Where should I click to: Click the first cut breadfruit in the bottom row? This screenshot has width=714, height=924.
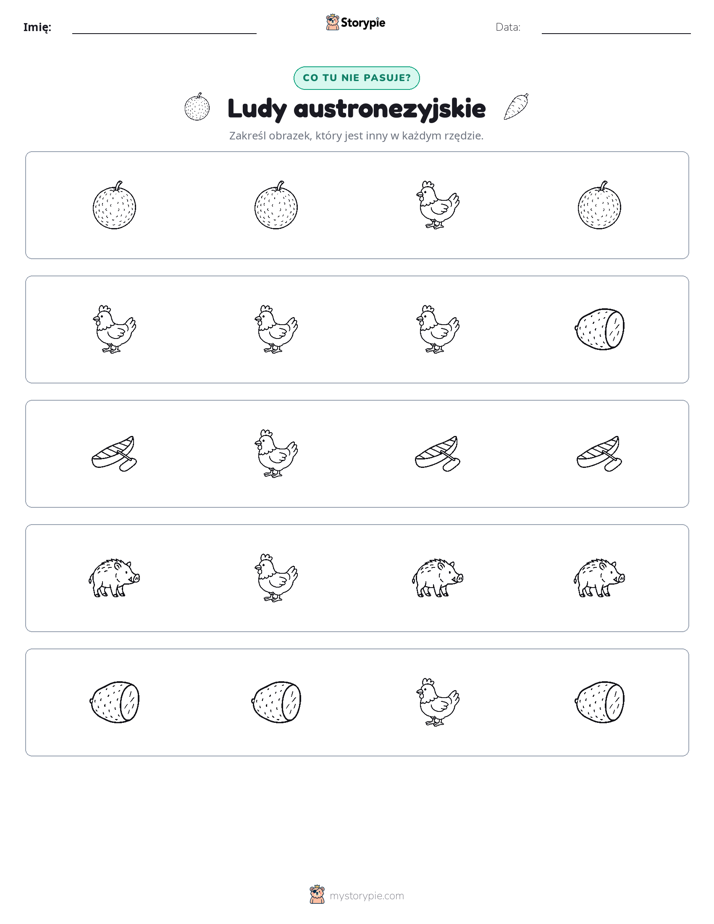114,702
